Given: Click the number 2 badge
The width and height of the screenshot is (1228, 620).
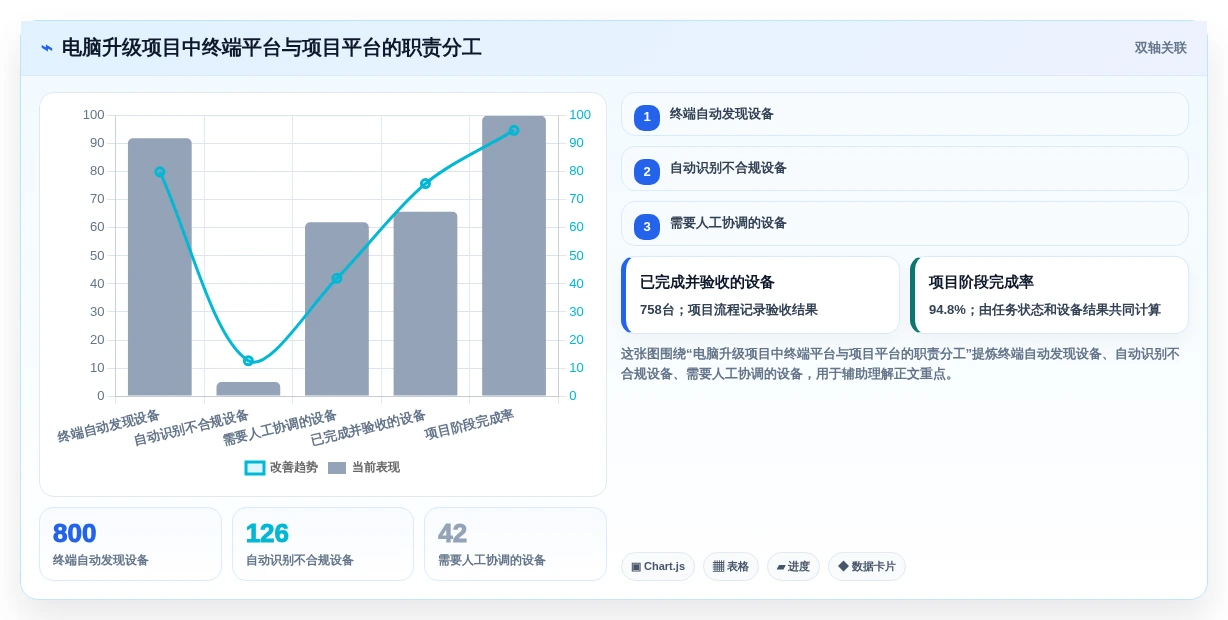Looking at the screenshot, I should [647, 172].
